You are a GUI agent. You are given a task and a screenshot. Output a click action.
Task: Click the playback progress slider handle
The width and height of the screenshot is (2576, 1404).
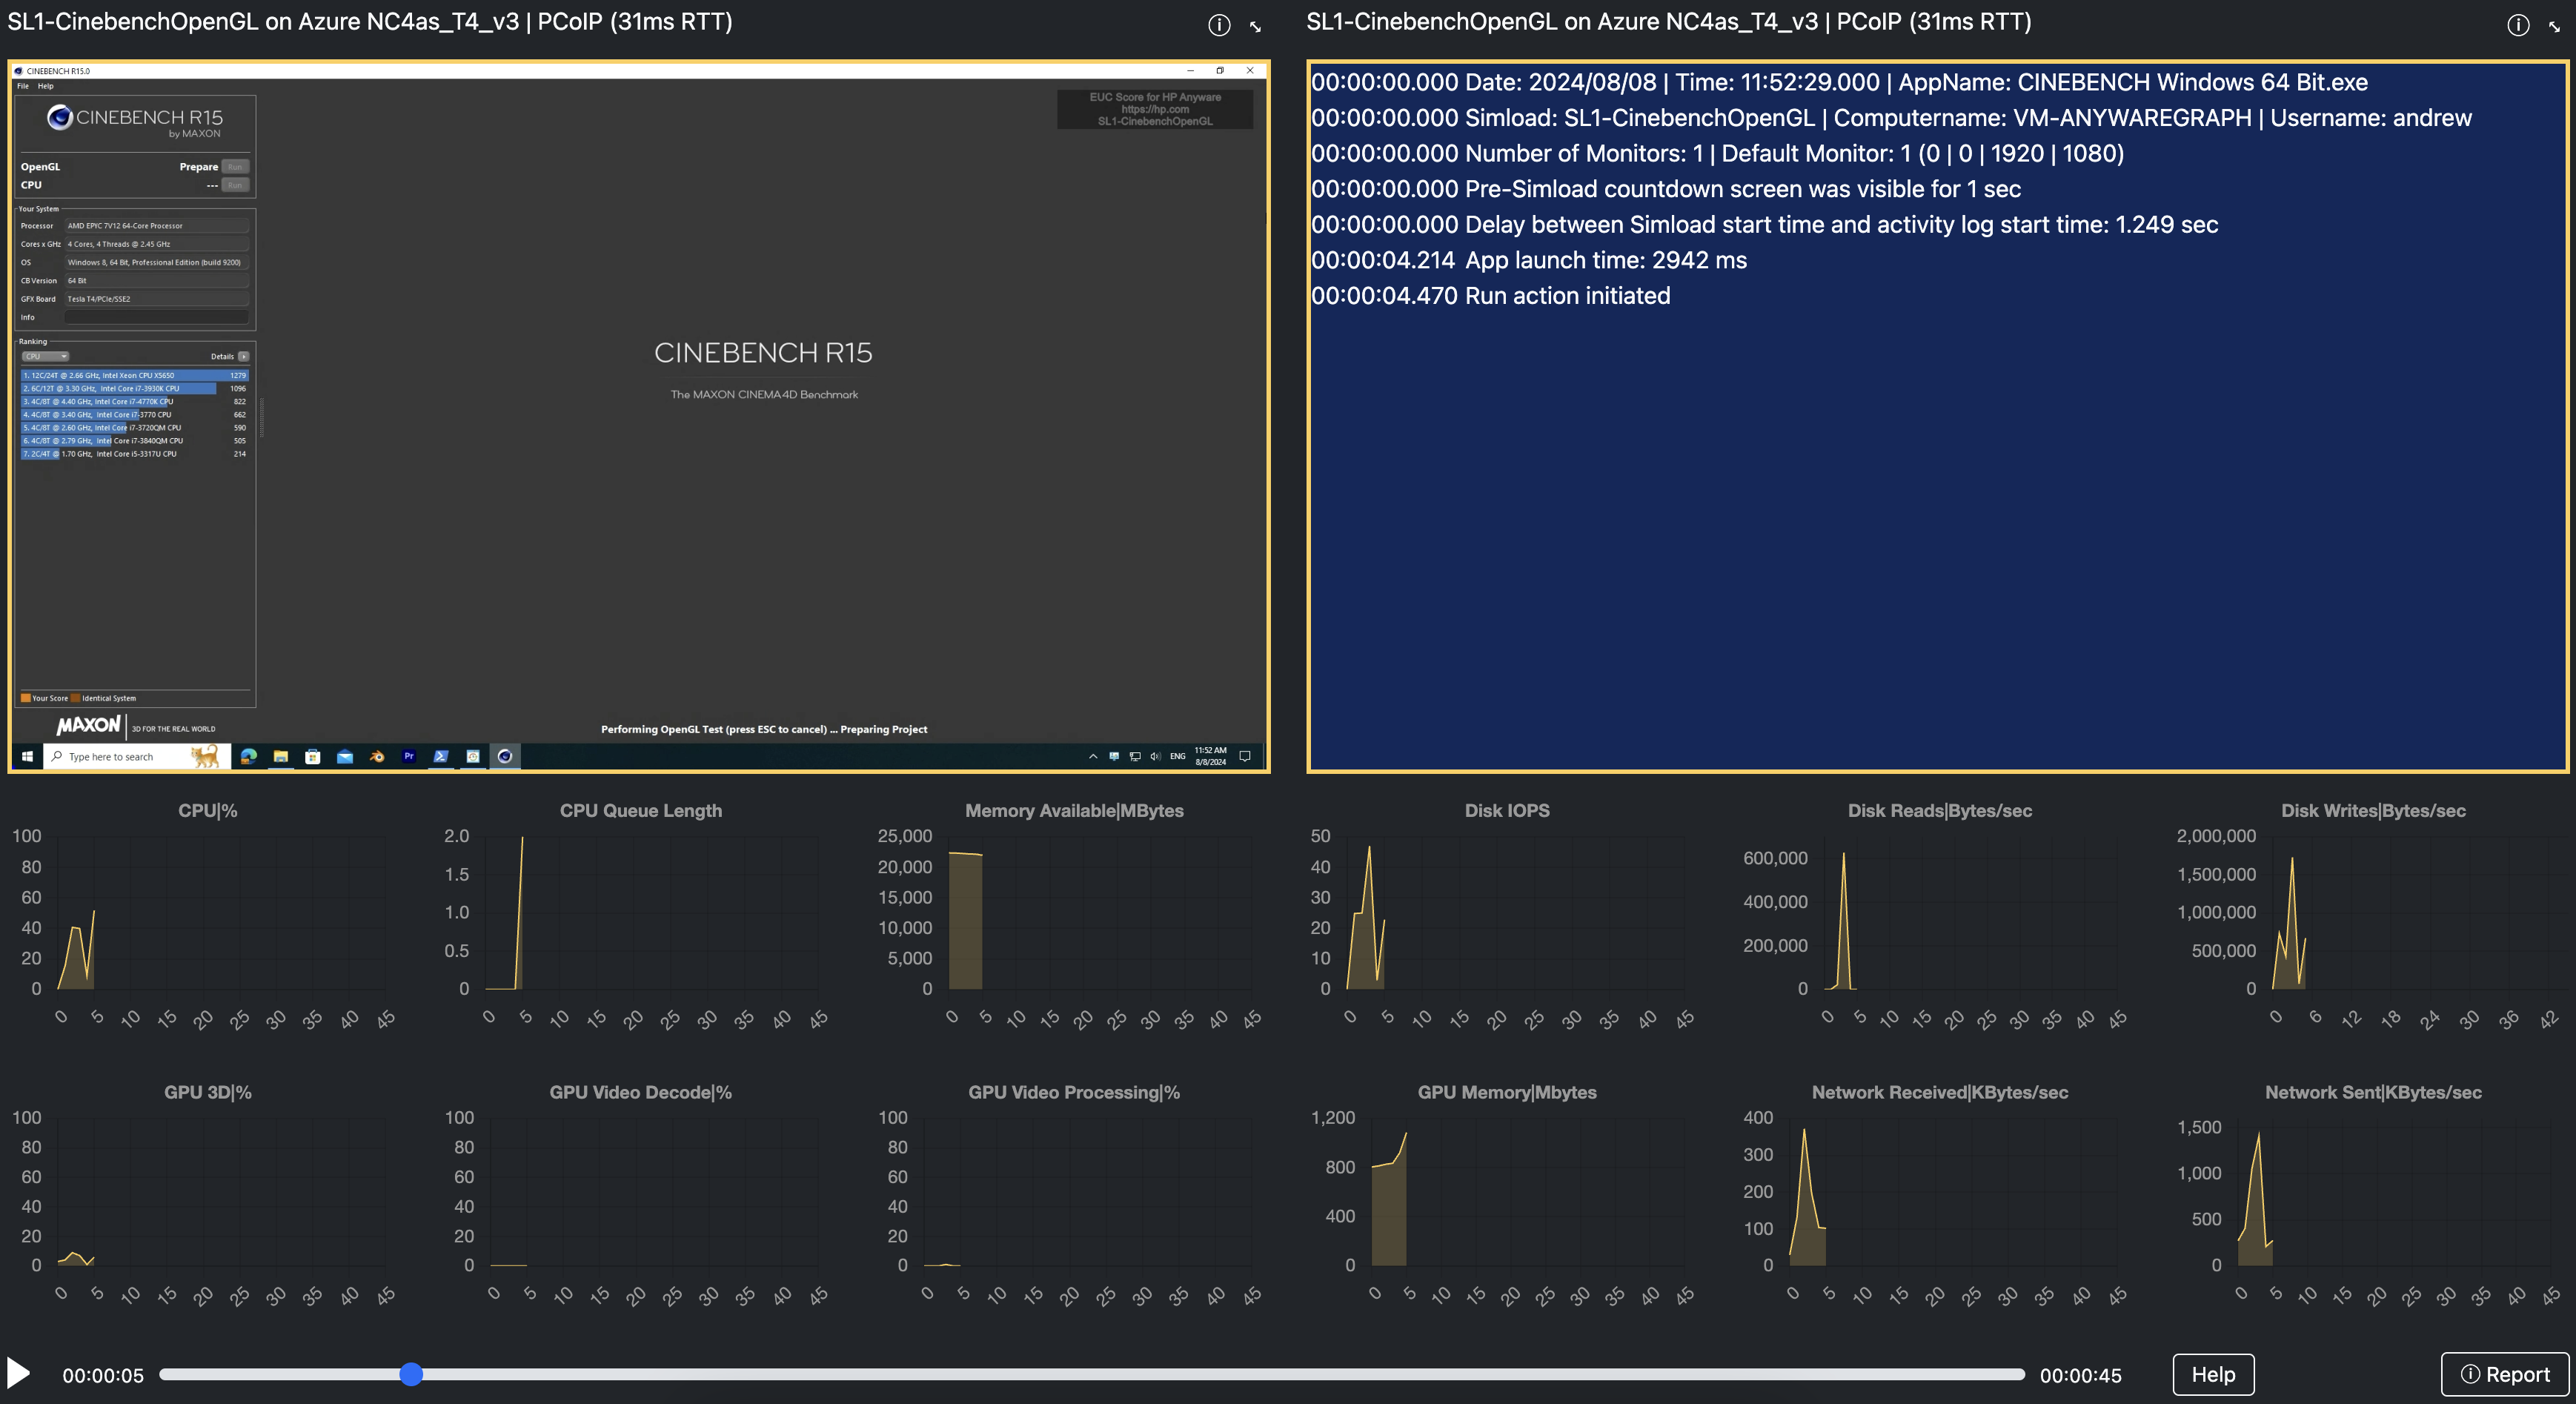[x=411, y=1374]
